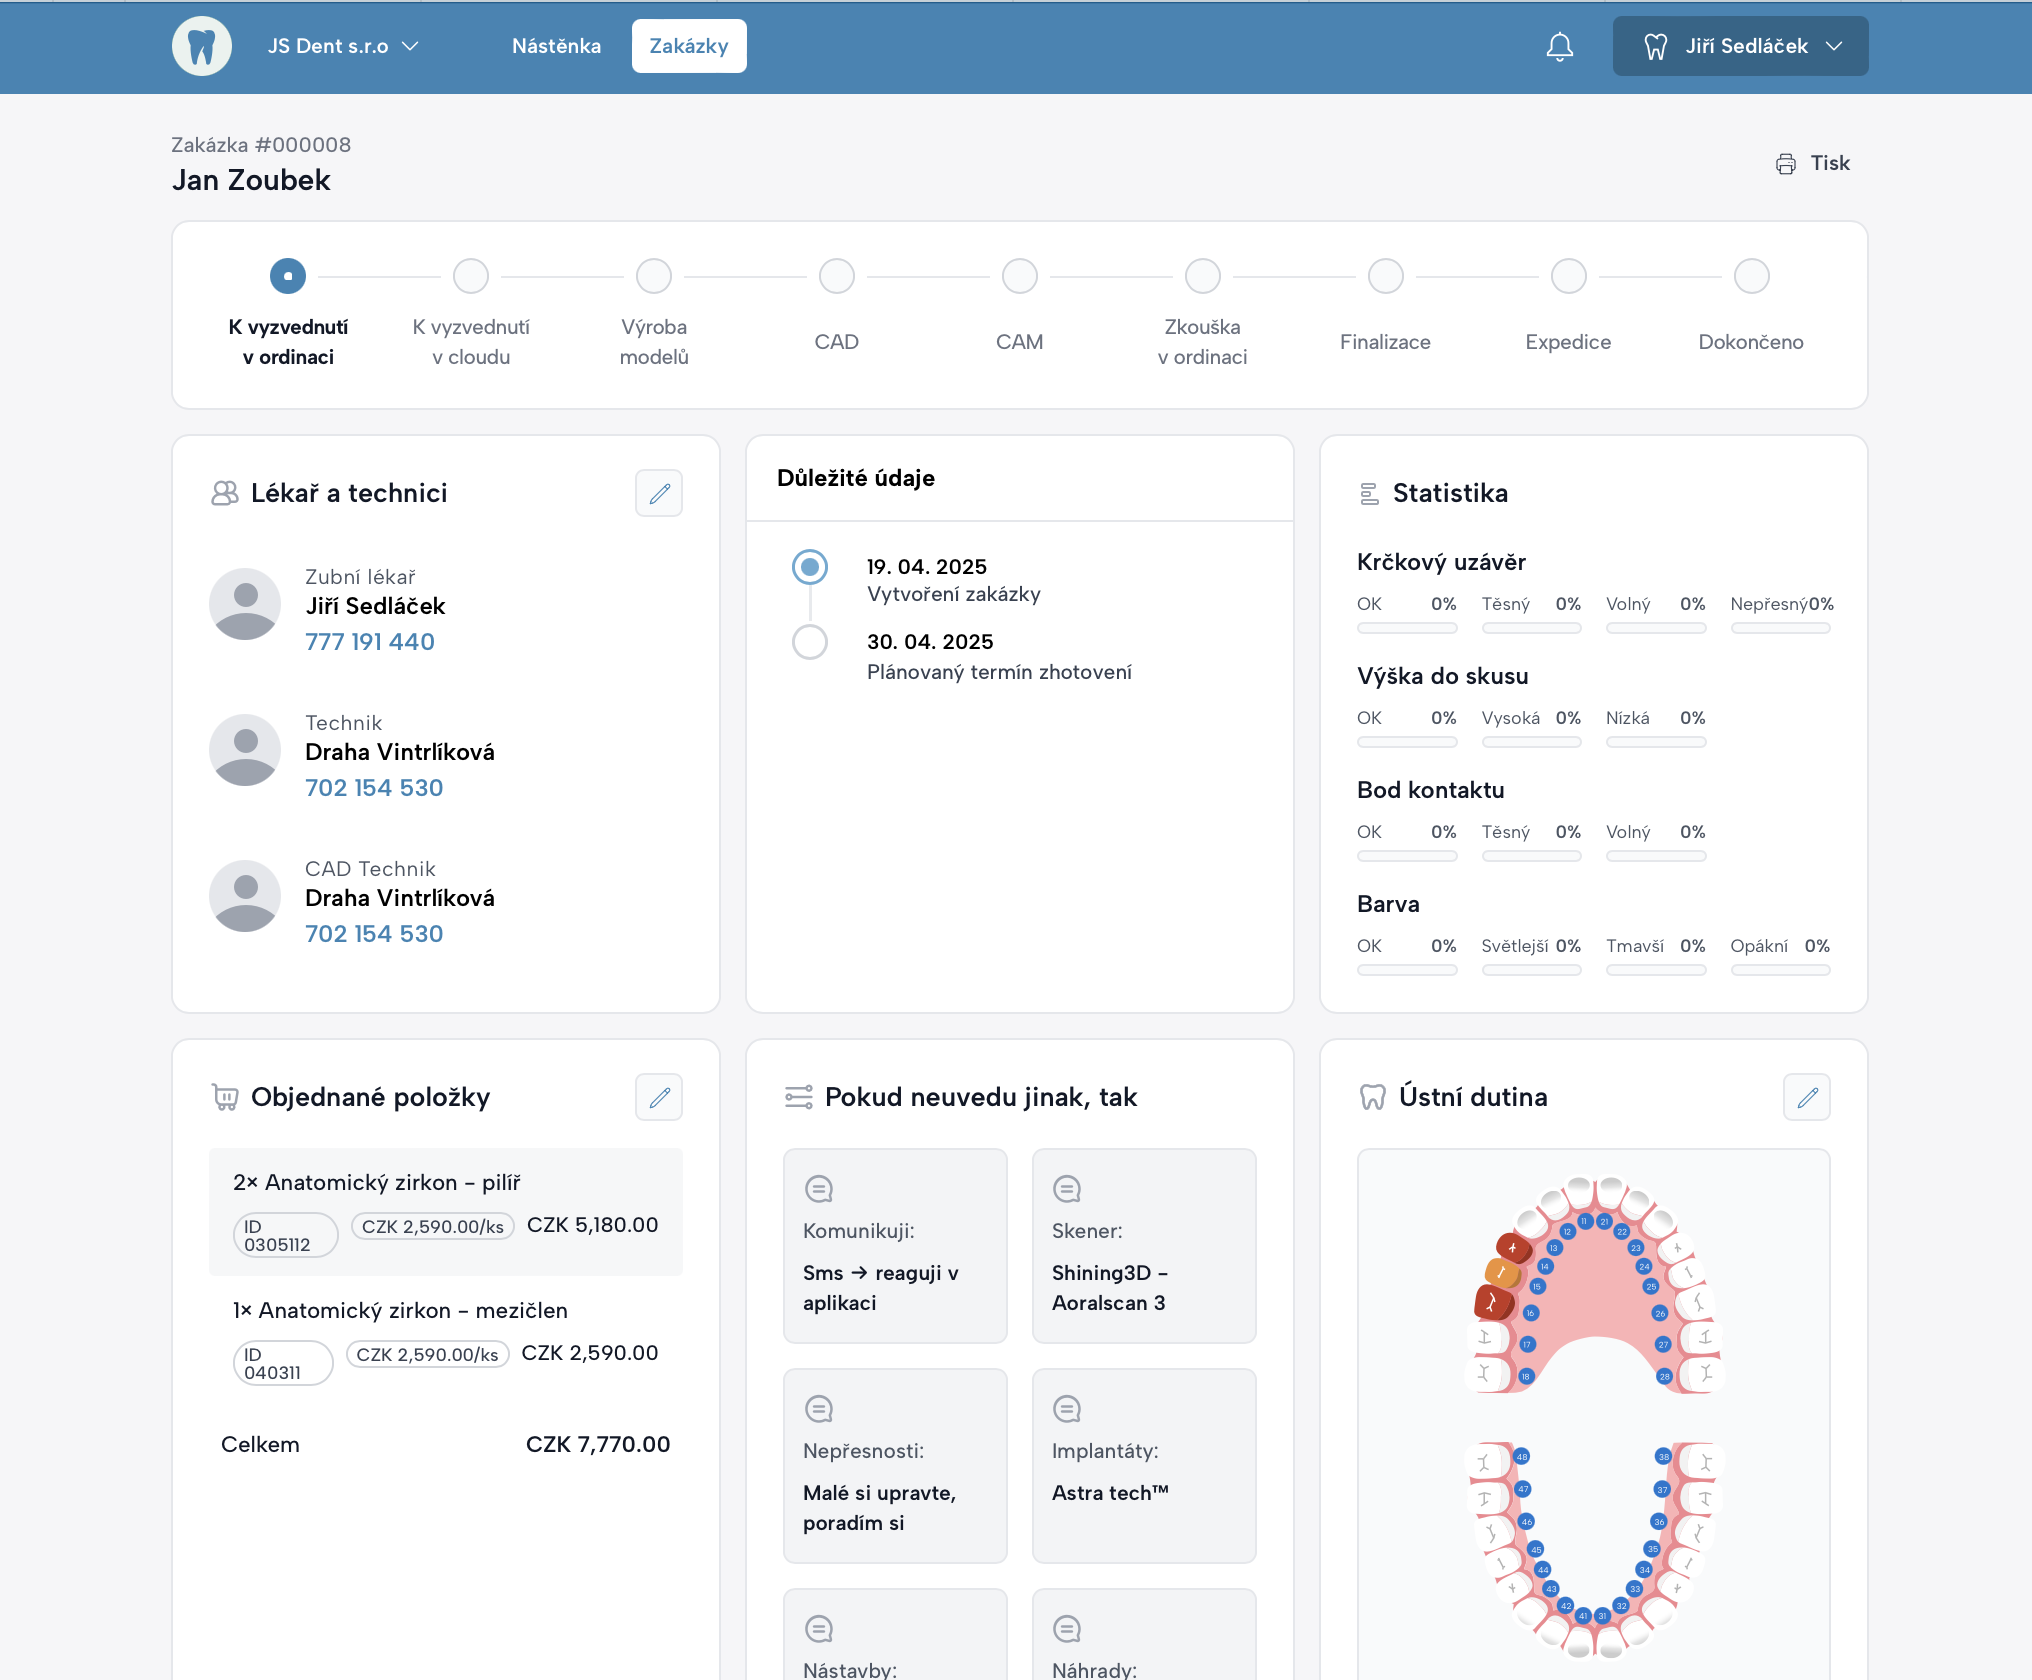
Task: Click the Barva Opákní progress bar
Action: (x=1780, y=970)
